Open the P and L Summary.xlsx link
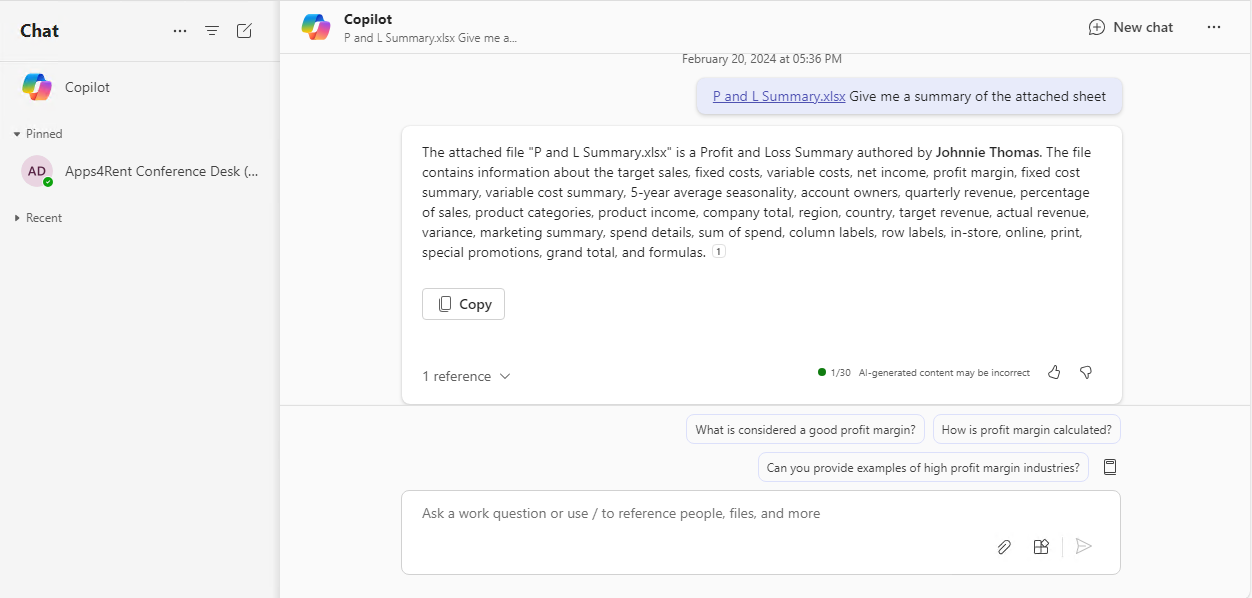1252x598 pixels. 779,96
